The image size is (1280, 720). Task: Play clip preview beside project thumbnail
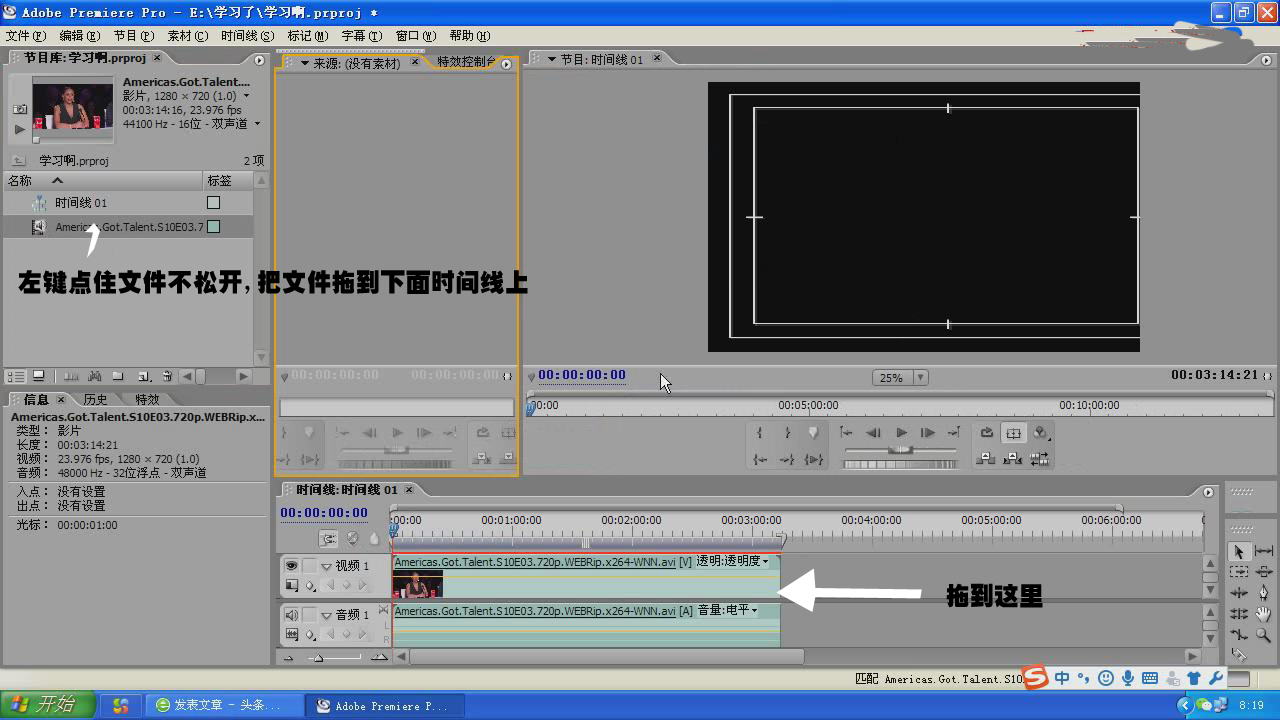19,129
